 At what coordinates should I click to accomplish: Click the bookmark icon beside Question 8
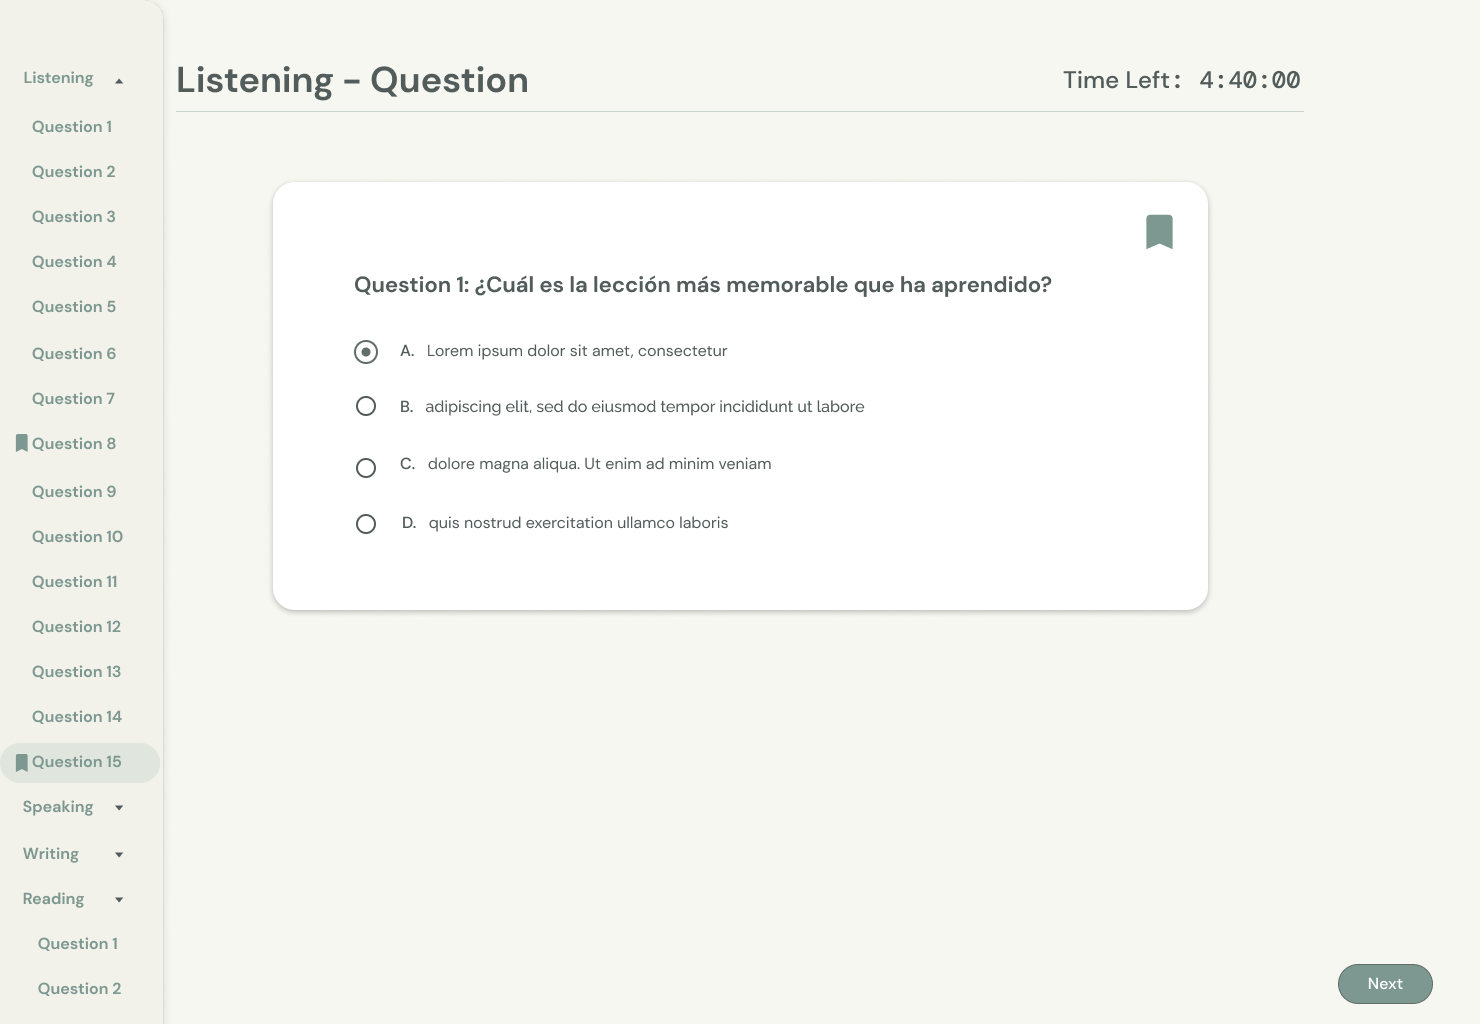click(21, 443)
